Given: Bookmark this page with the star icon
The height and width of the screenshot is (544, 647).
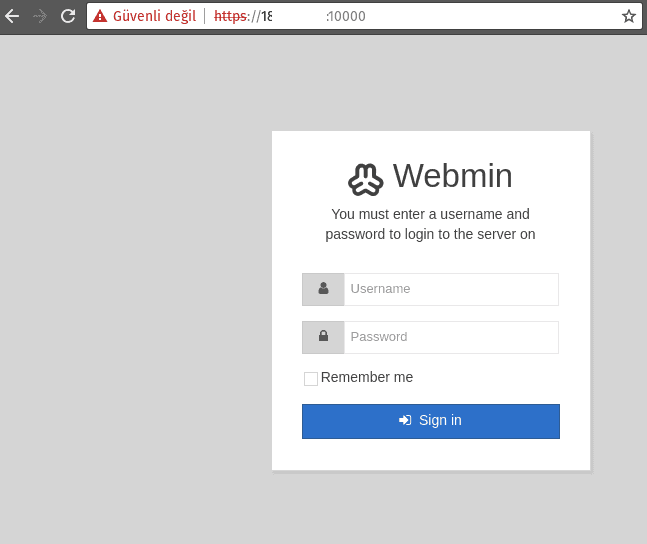Looking at the screenshot, I should (x=628, y=16).
